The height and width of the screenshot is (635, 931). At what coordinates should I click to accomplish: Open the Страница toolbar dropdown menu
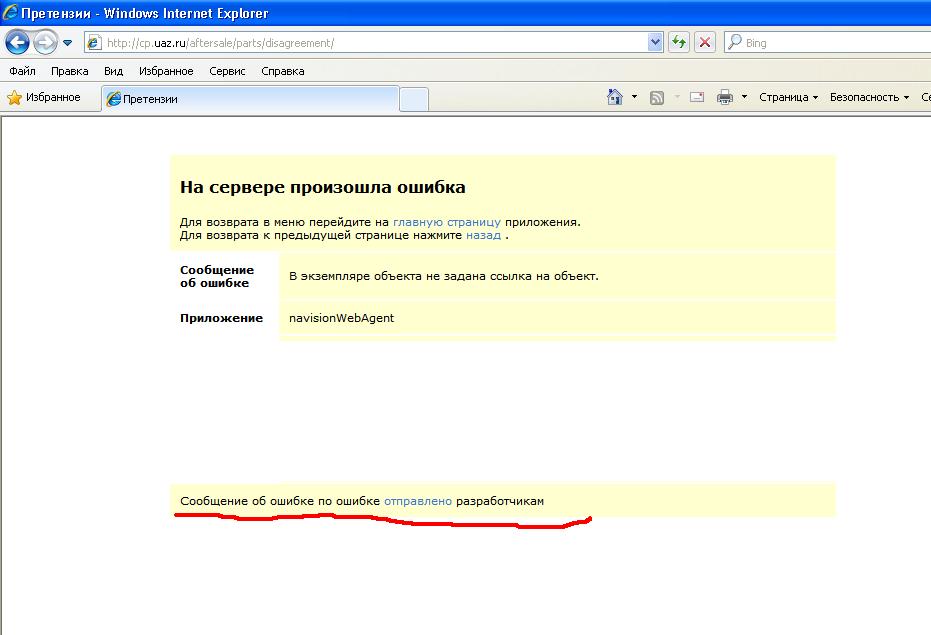tap(788, 97)
